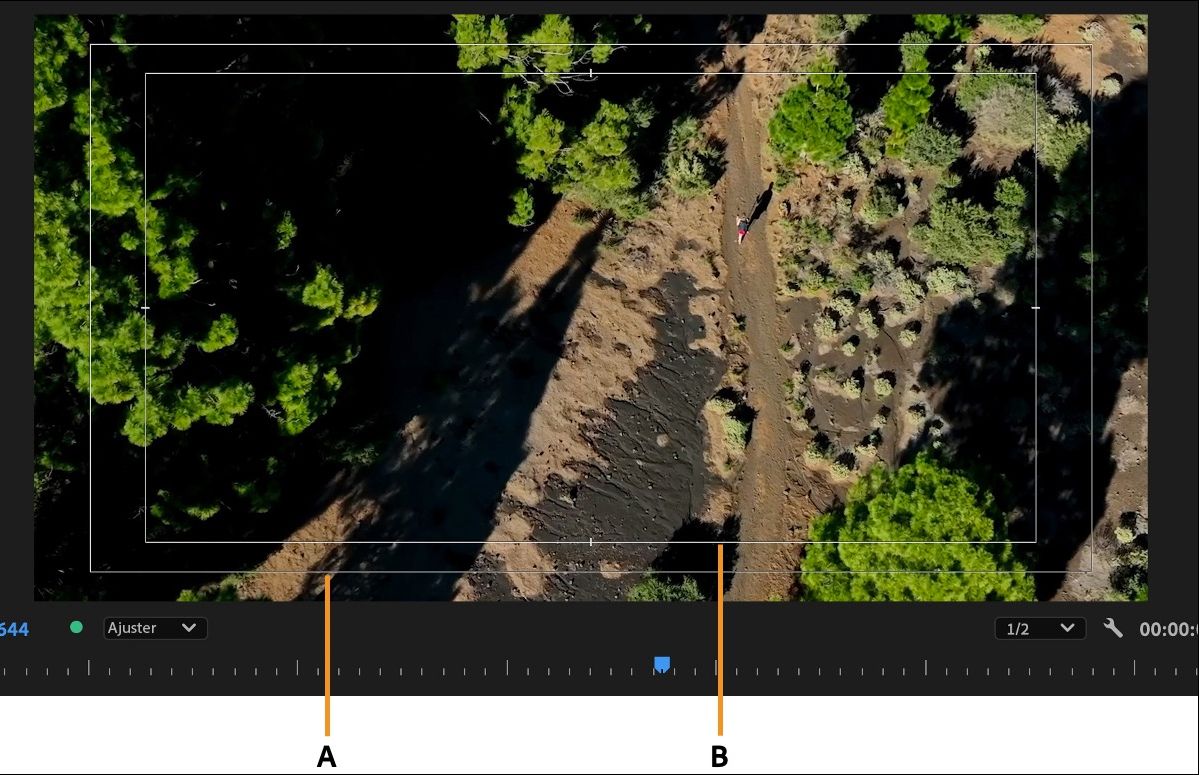Expand the chevron next to Ajuster
This screenshot has width=1200, height=775.
pos(188,628)
